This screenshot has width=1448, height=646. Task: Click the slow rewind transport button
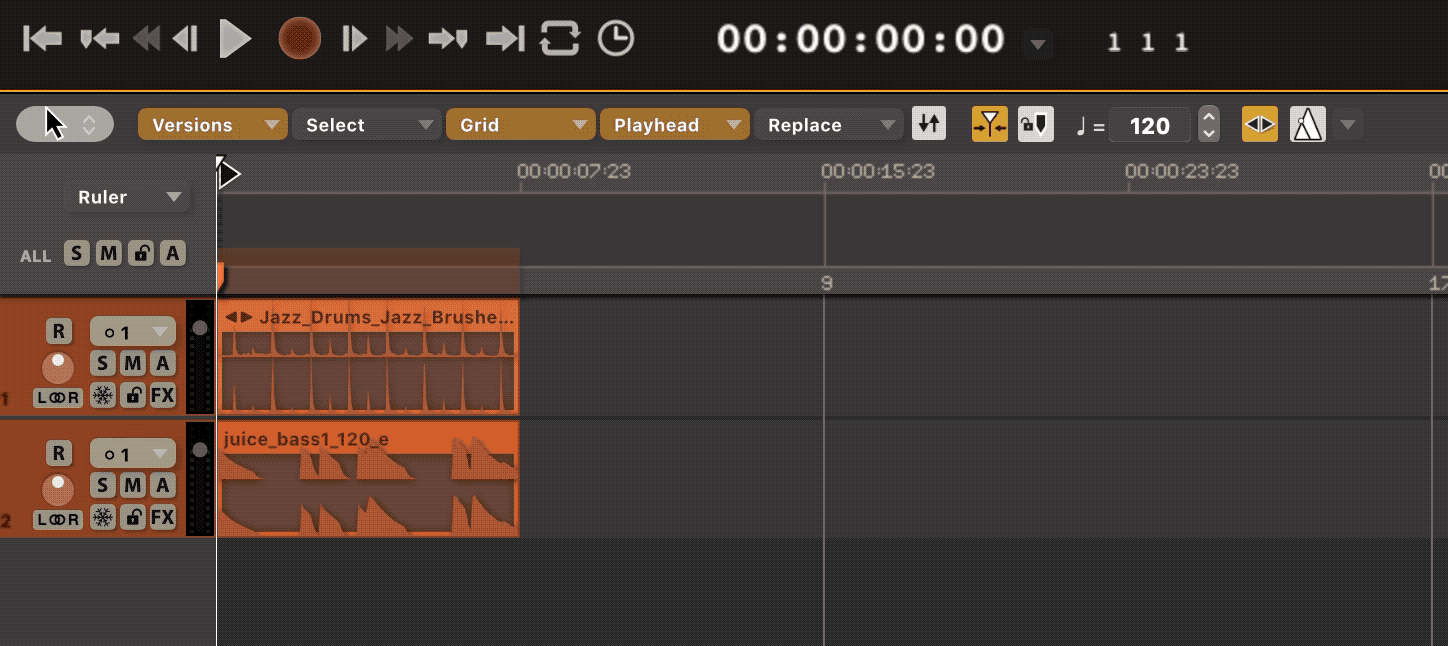185,39
